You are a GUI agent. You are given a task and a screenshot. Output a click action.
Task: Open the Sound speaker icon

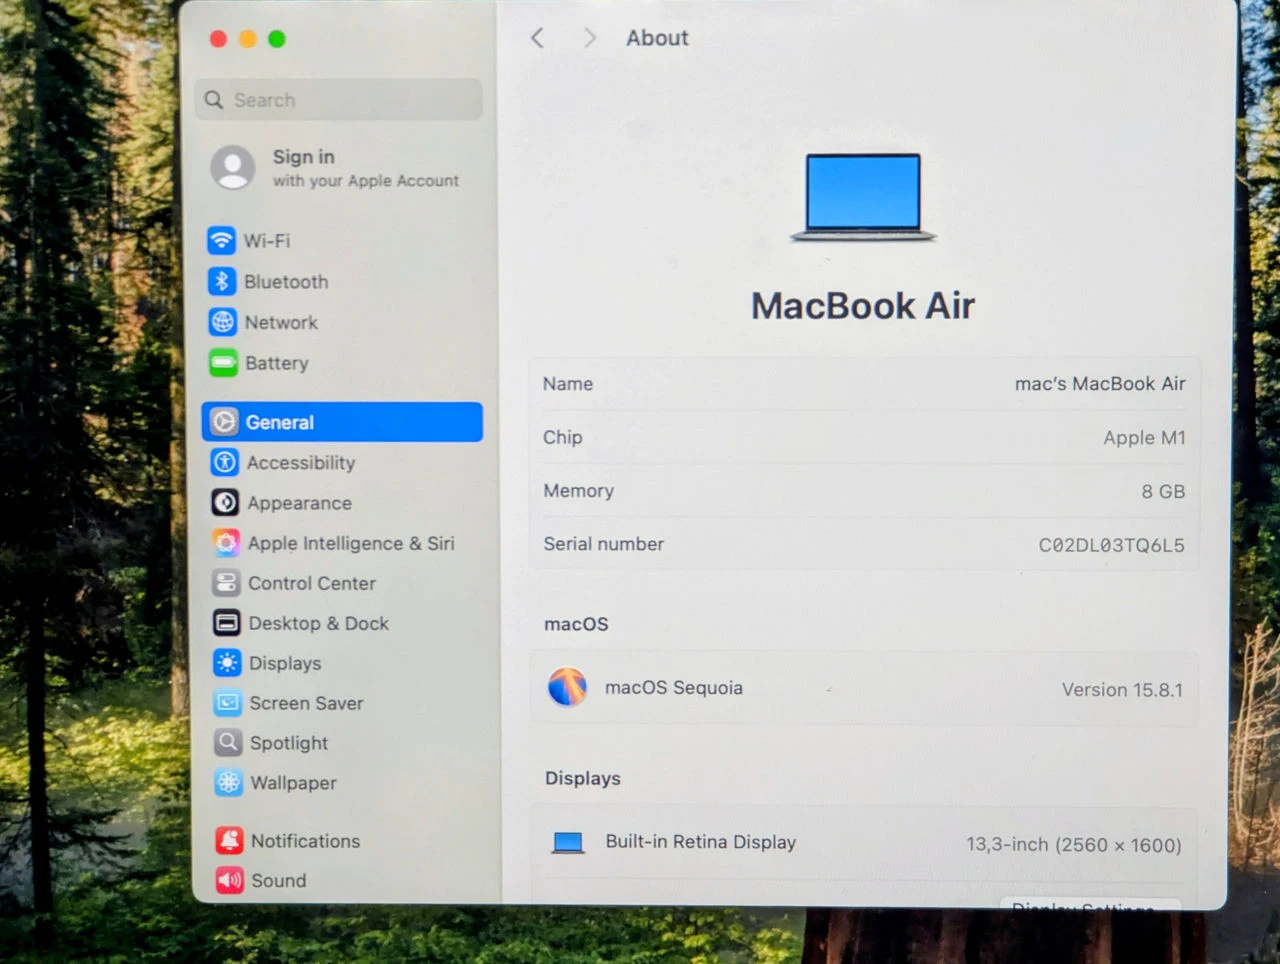coord(230,880)
